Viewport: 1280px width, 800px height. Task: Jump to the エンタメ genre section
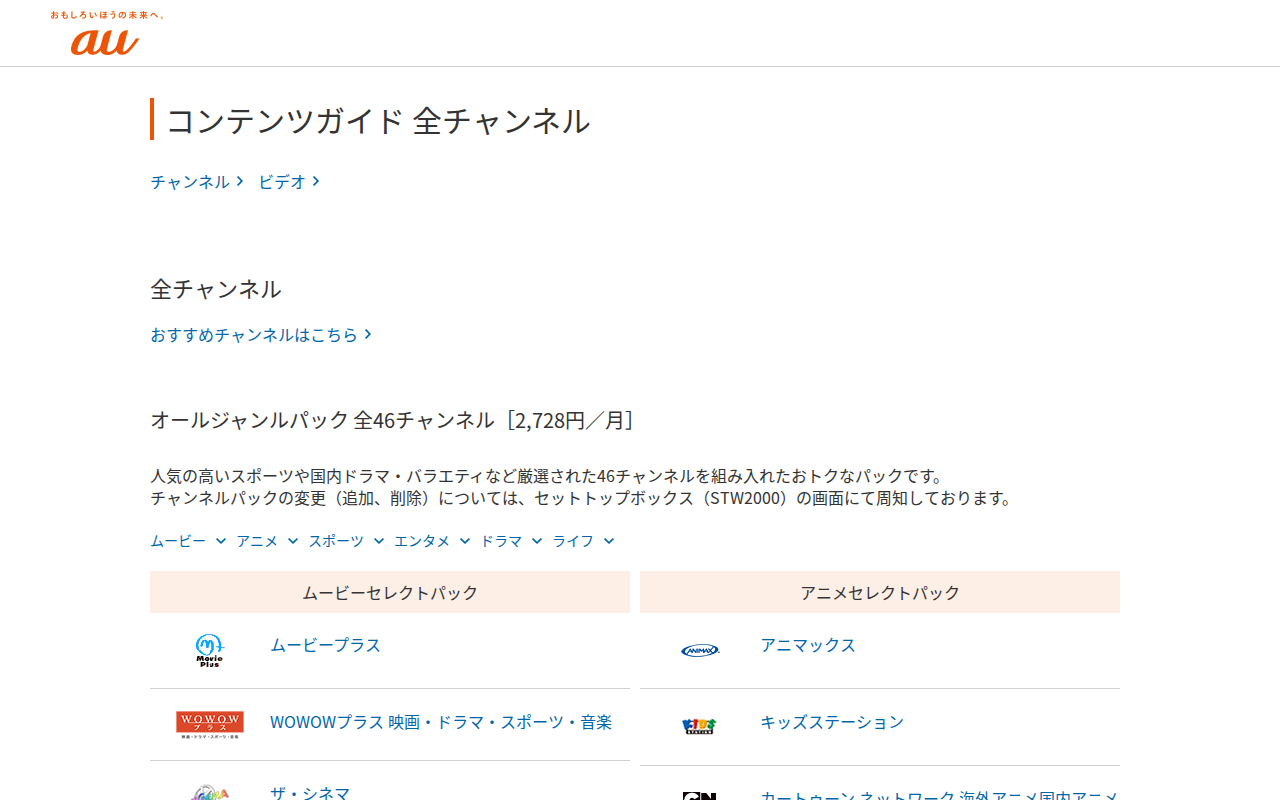(x=432, y=541)
